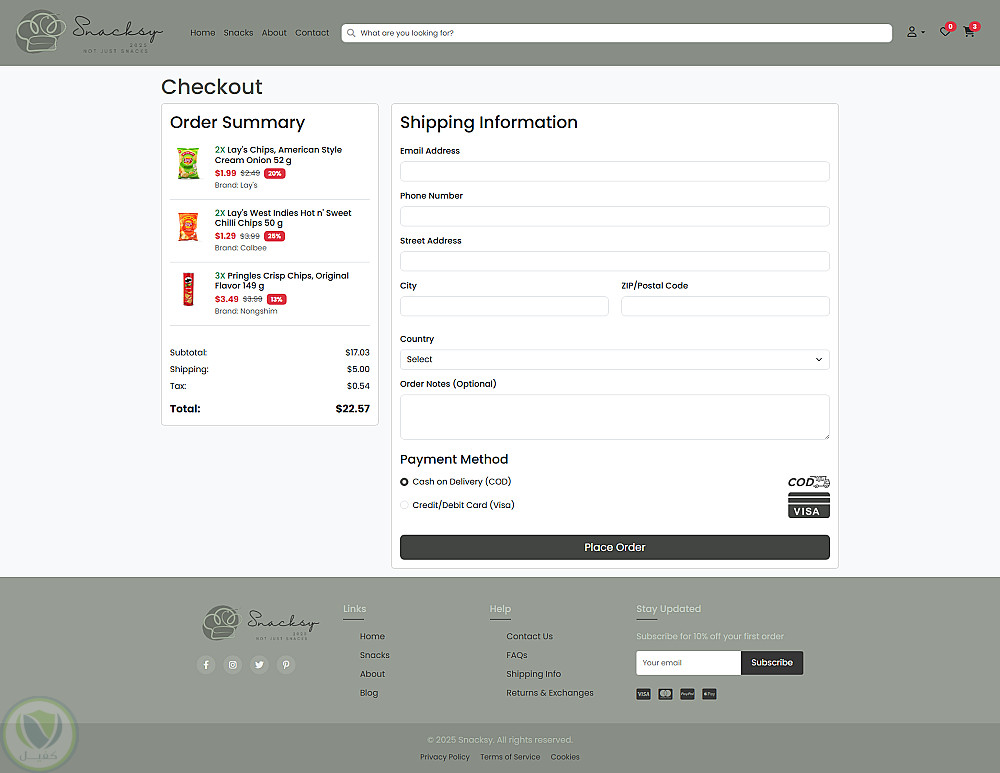This screenshot has width=1000, height=773.
Task: Click the Street Address field
Action: 614,261
